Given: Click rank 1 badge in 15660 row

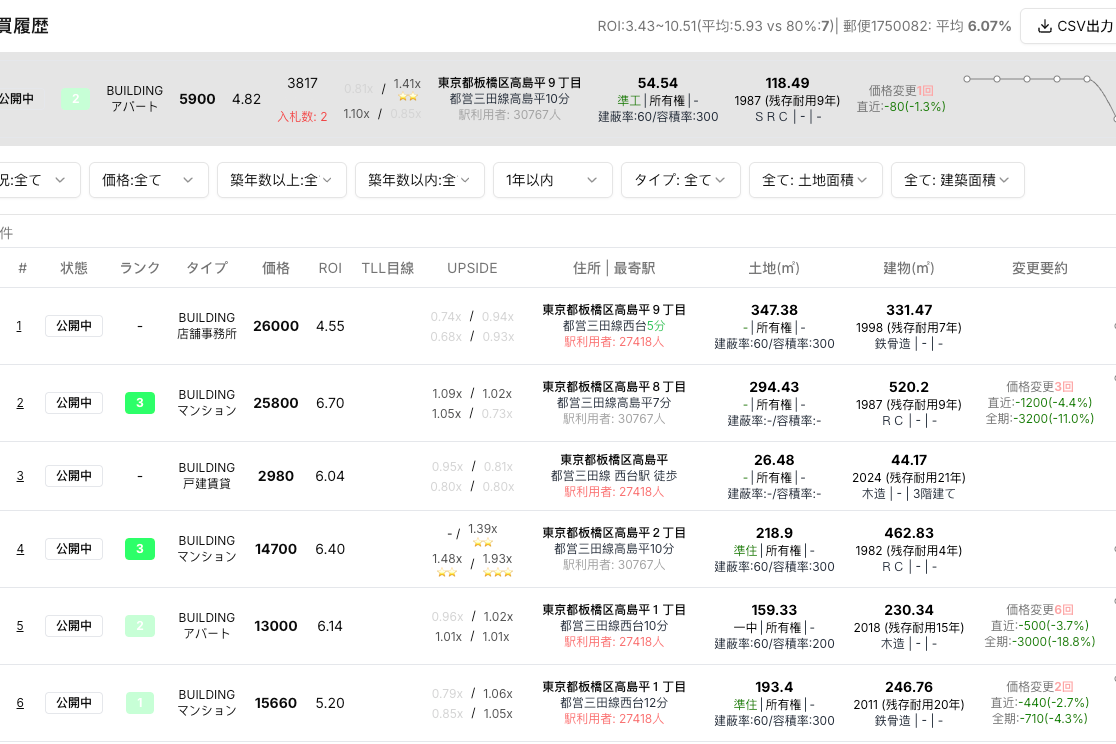Looking at the screenshot, I should click(x=140, y=703).
